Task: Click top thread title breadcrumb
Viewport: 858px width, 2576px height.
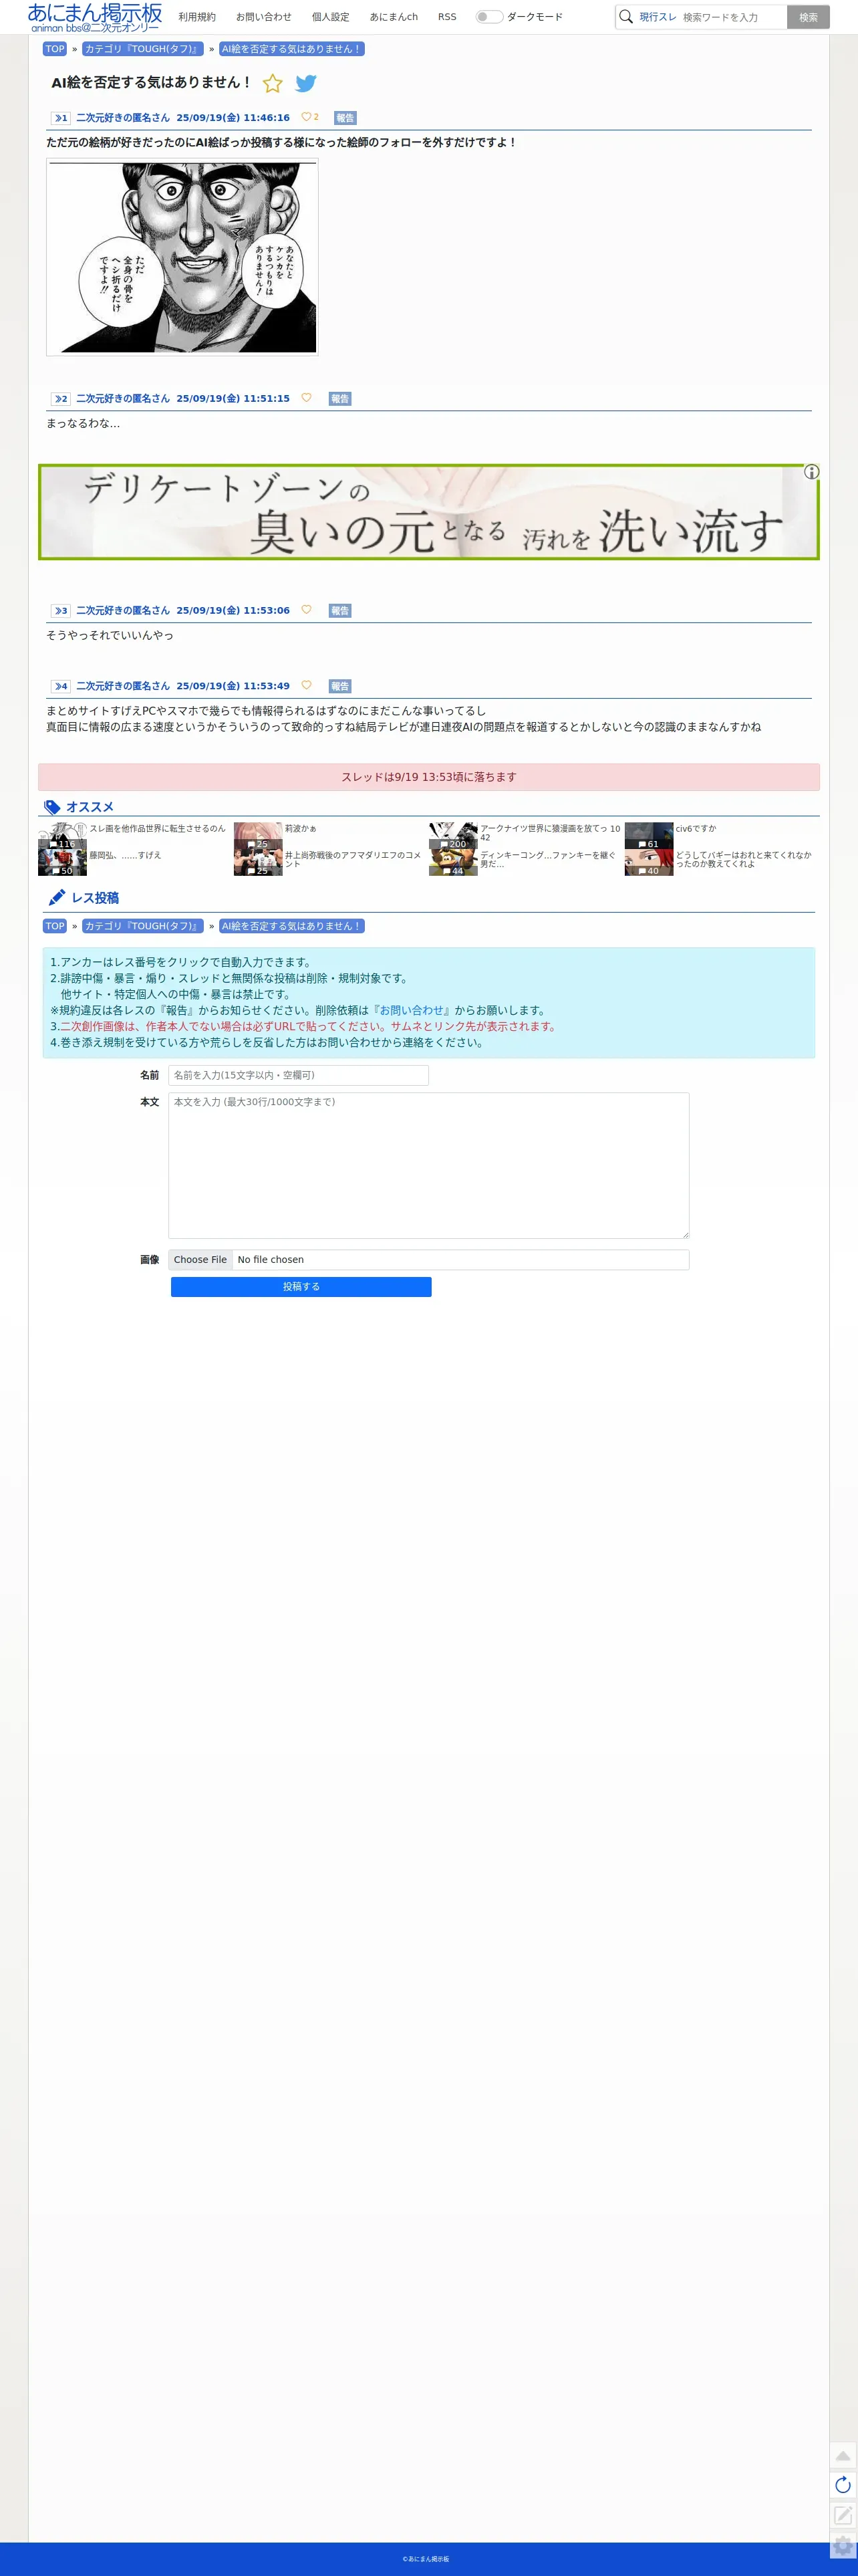Action: (x=292, y=49)
